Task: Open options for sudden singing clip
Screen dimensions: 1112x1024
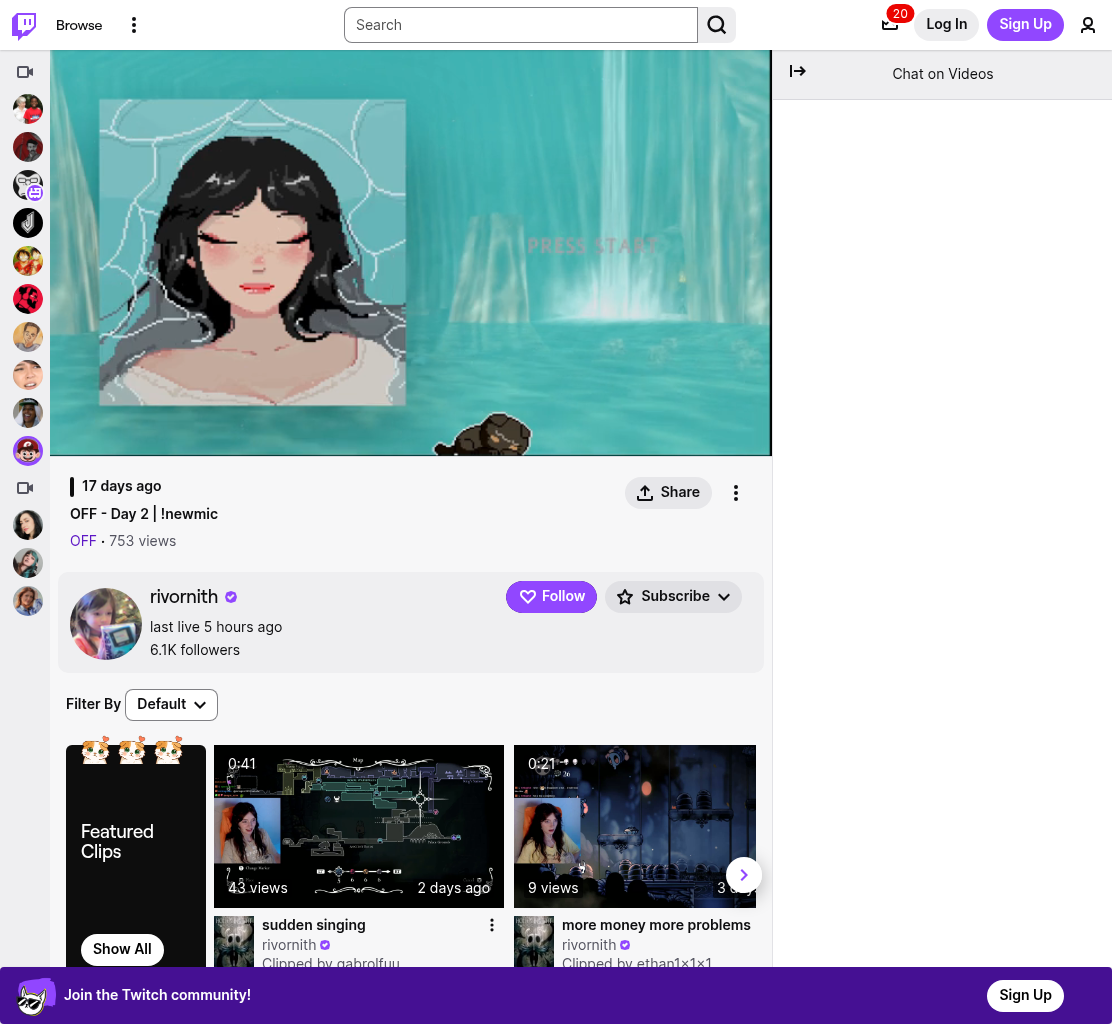Action: click(491, 925)
